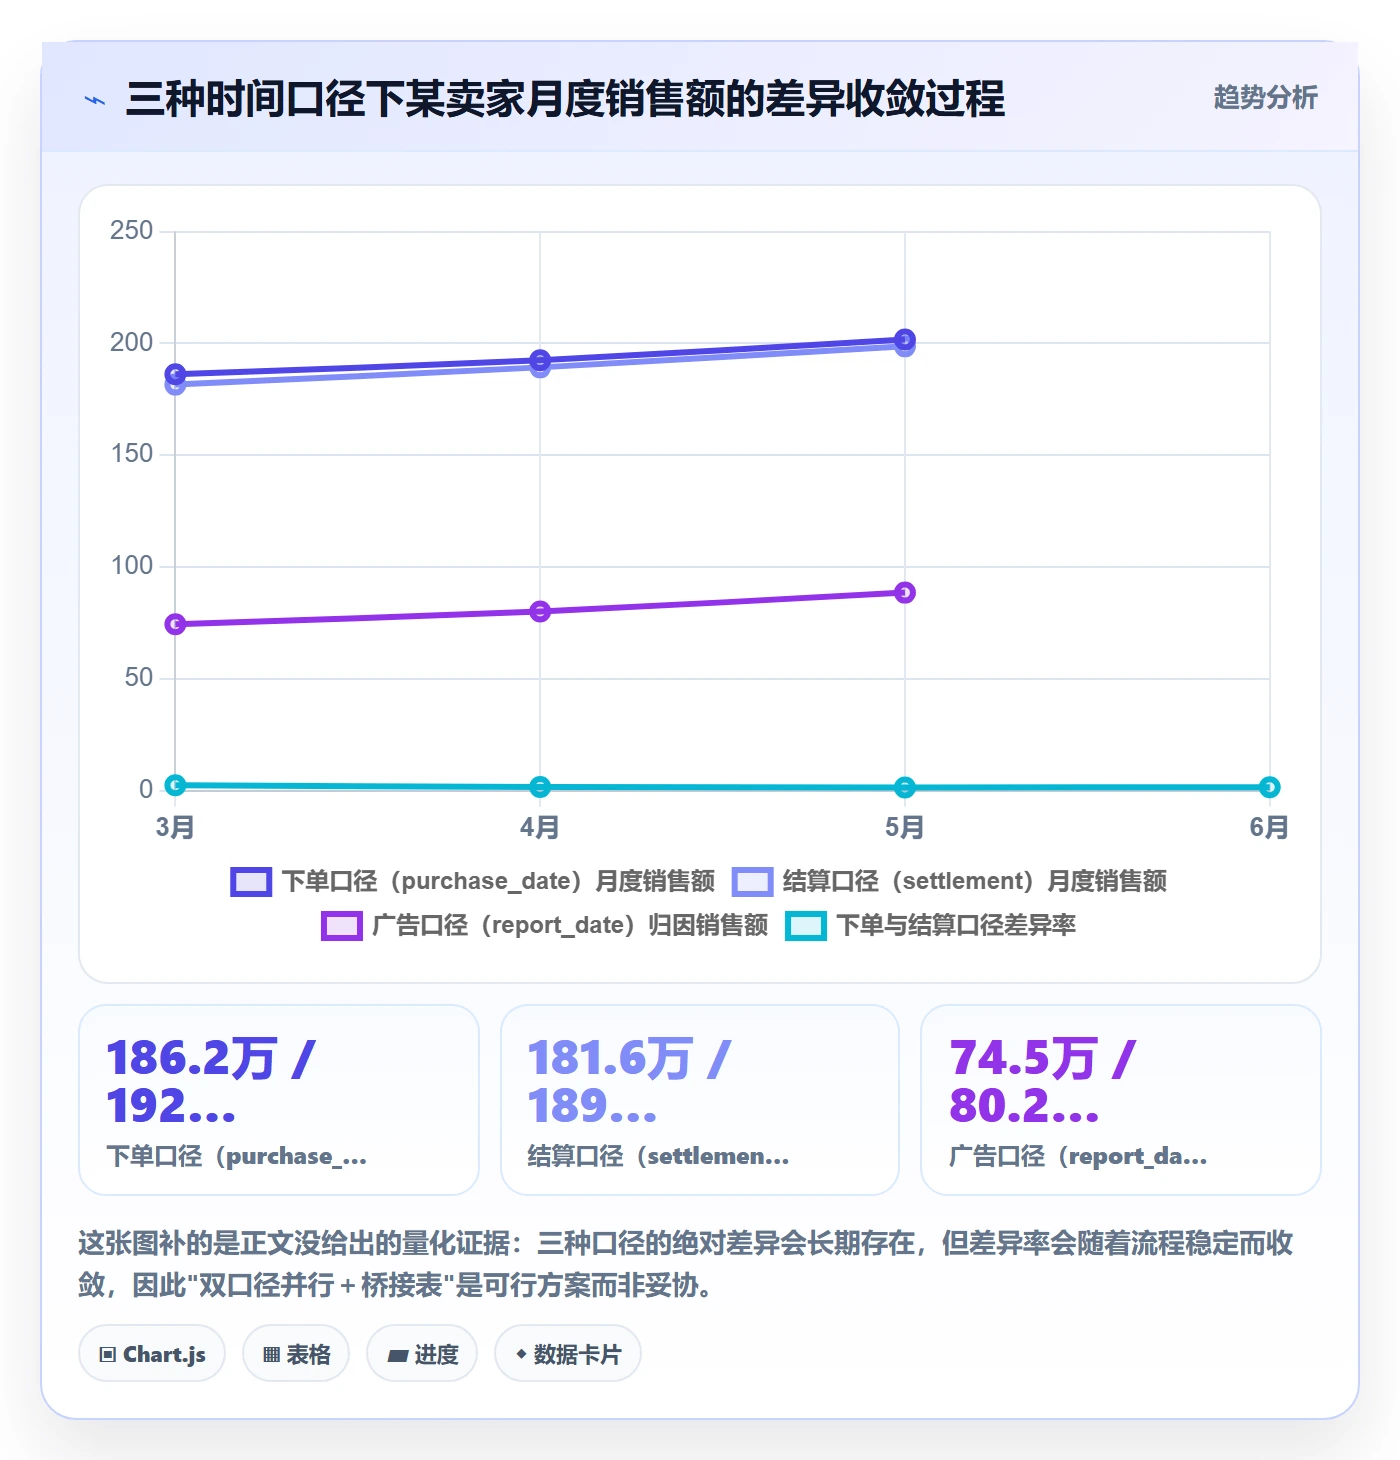1400x1460 pixels.
Task: Select the 进度 tag
Action: (x=422, y=1354)
